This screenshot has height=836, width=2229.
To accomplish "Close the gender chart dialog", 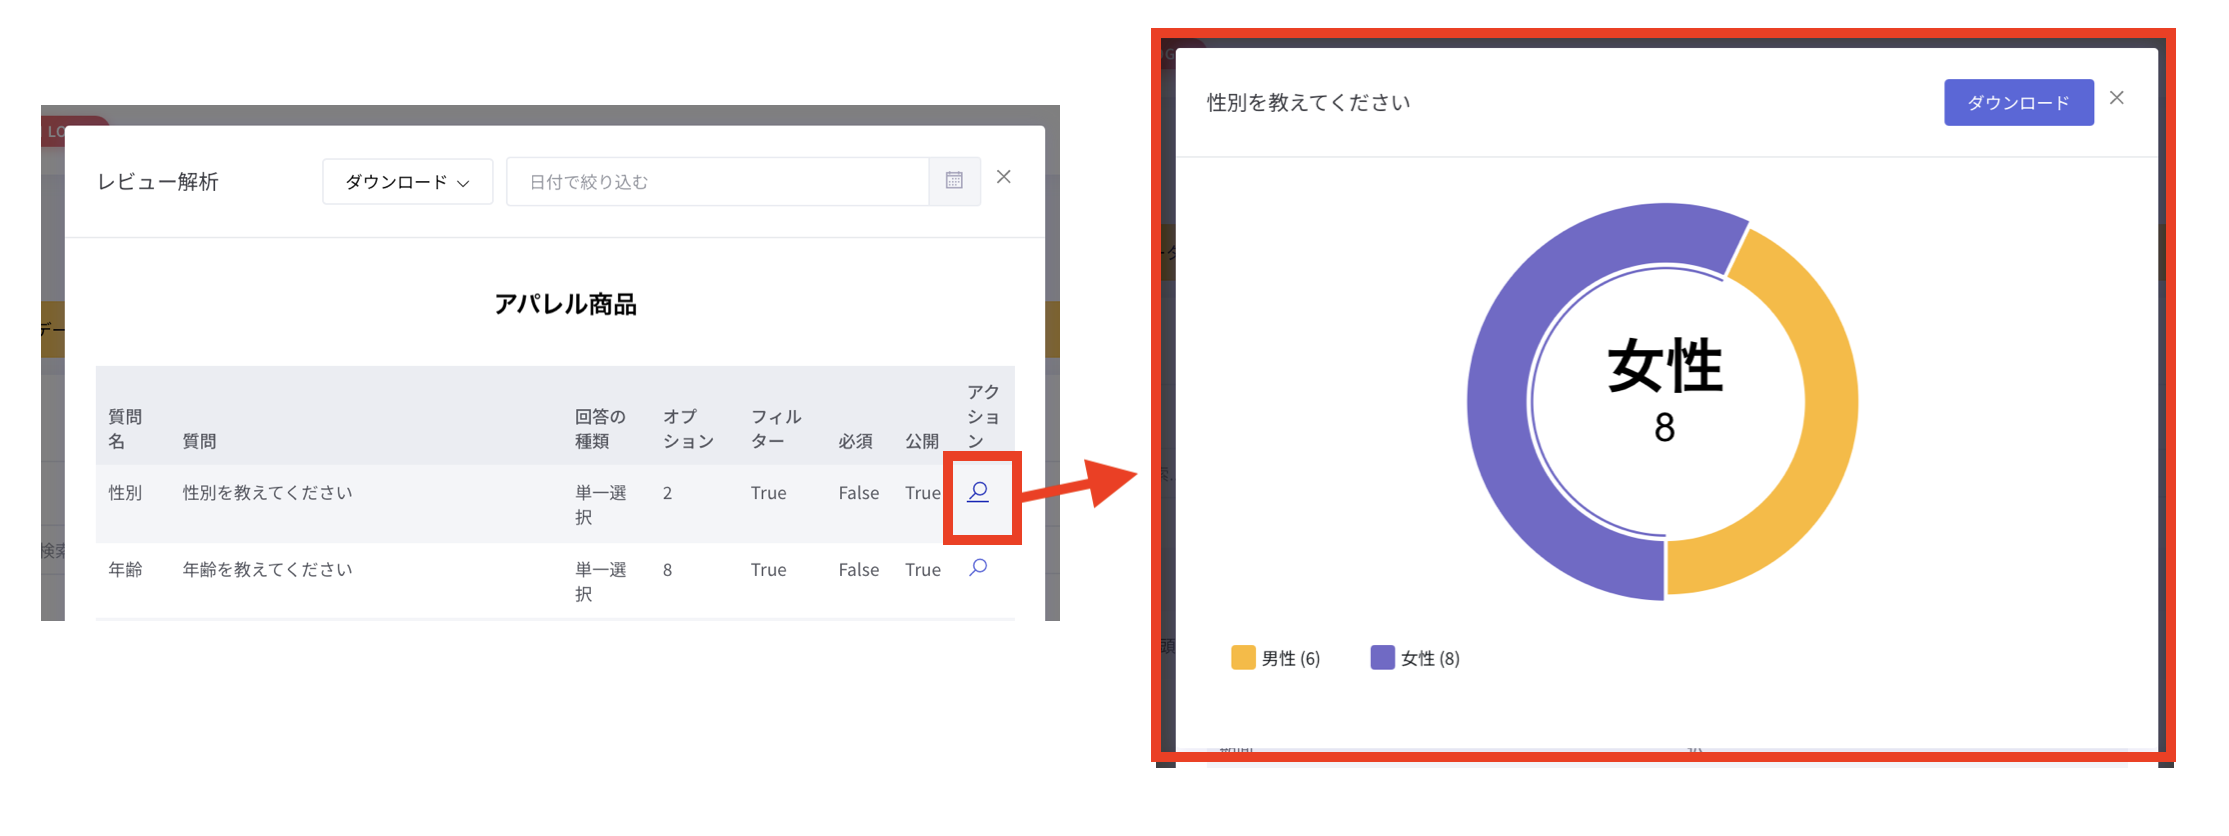I will 2117,98.
